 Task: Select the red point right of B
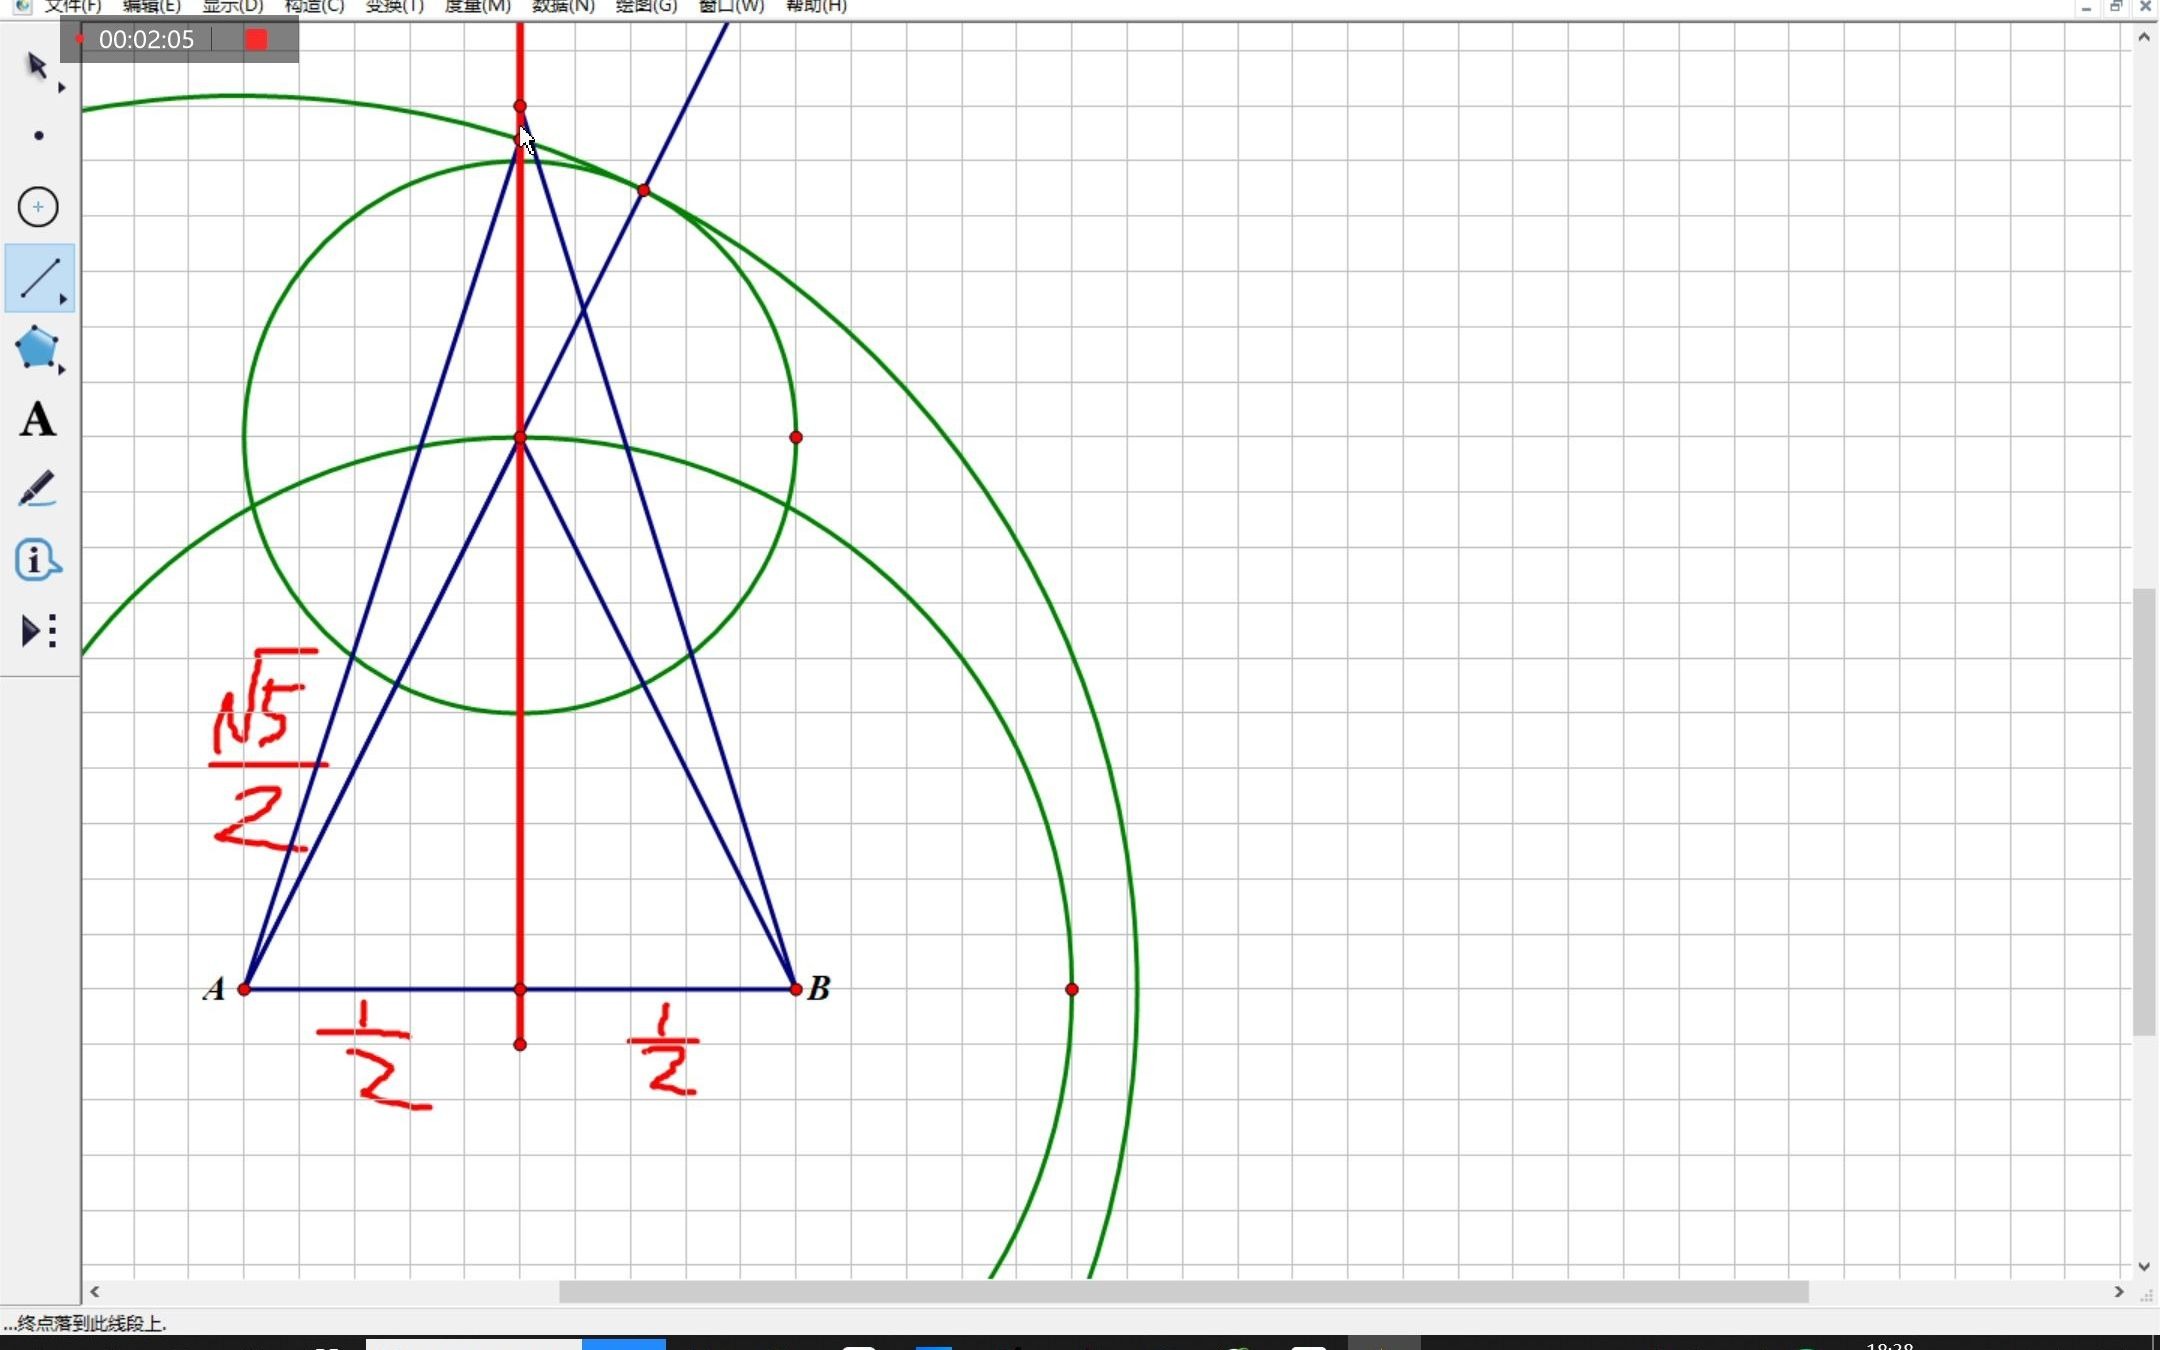(x=1072, y=989)
